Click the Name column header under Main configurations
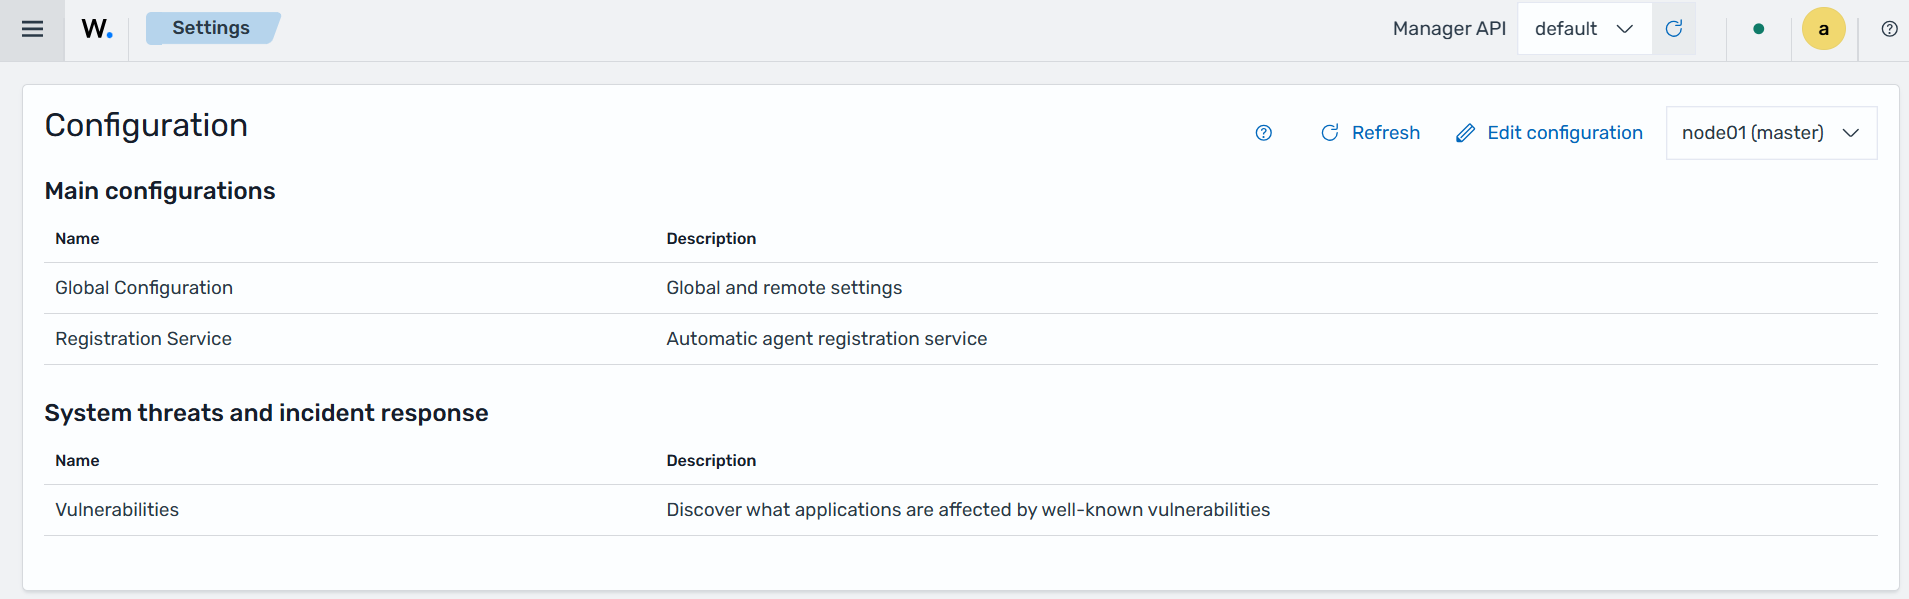The width and height of the screenshot is (1909, 599). tap(77, 238)
